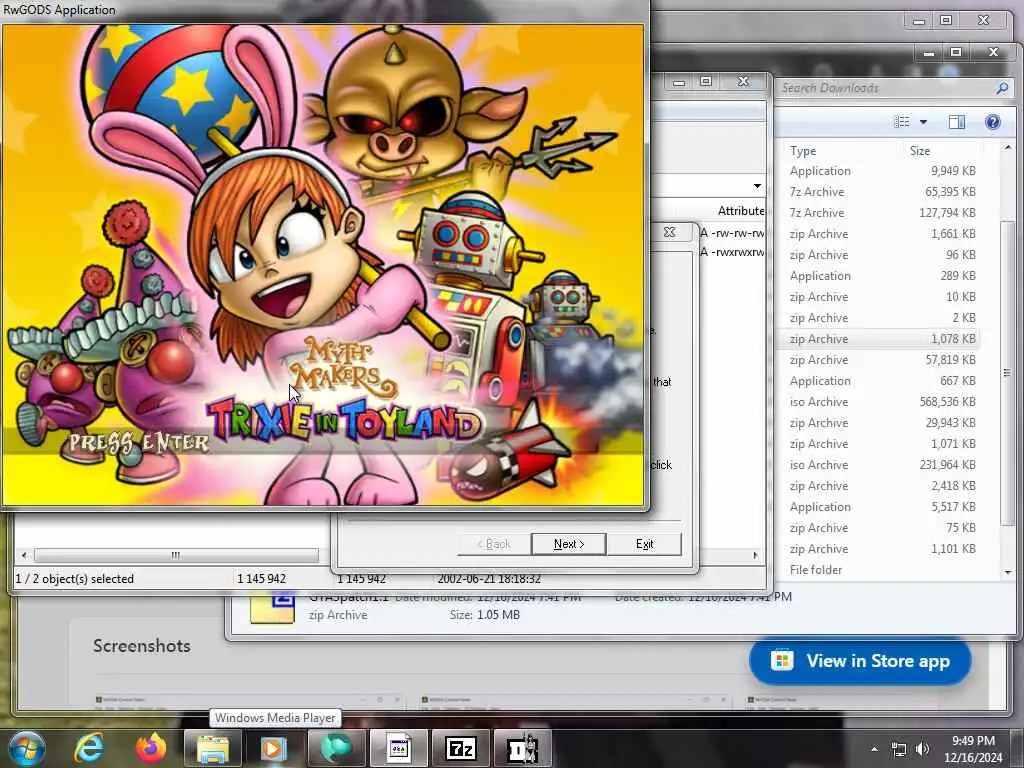The height and width of the screenshot is (768, 1024).
Task: Click the Attributes column header in 7-Zip
Action: tap(741, 210)
